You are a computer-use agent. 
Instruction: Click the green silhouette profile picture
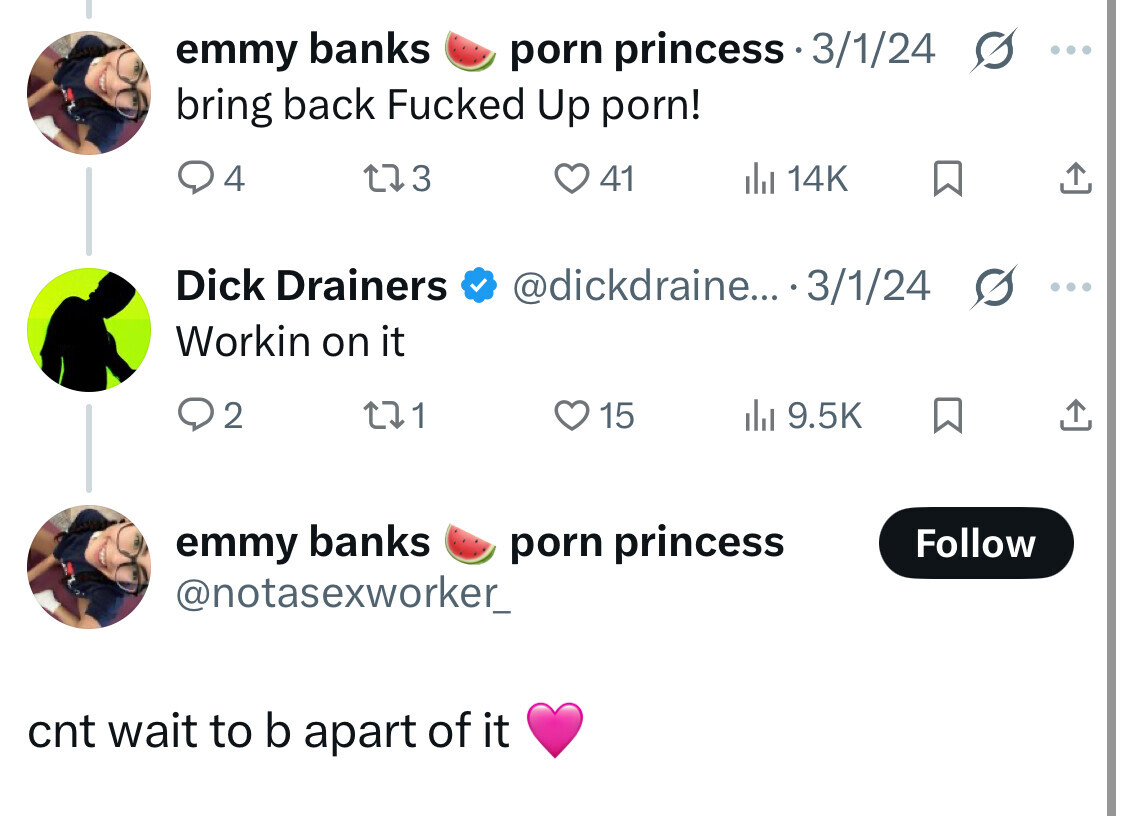pos(88,330)
